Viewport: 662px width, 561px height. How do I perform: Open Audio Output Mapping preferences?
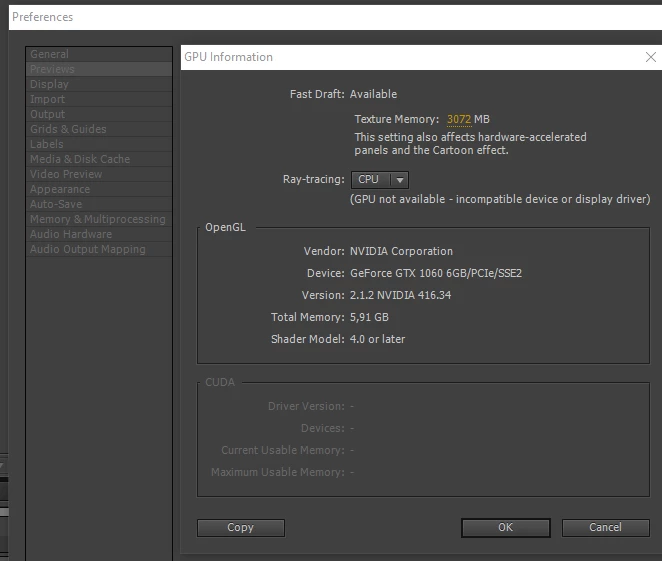tap(99, 249)
